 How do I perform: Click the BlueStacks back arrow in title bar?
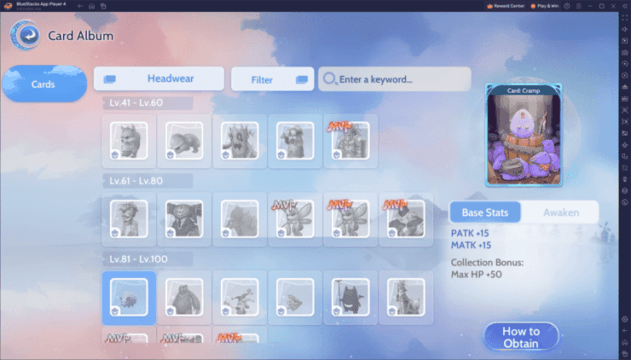(x=80, y=6)
